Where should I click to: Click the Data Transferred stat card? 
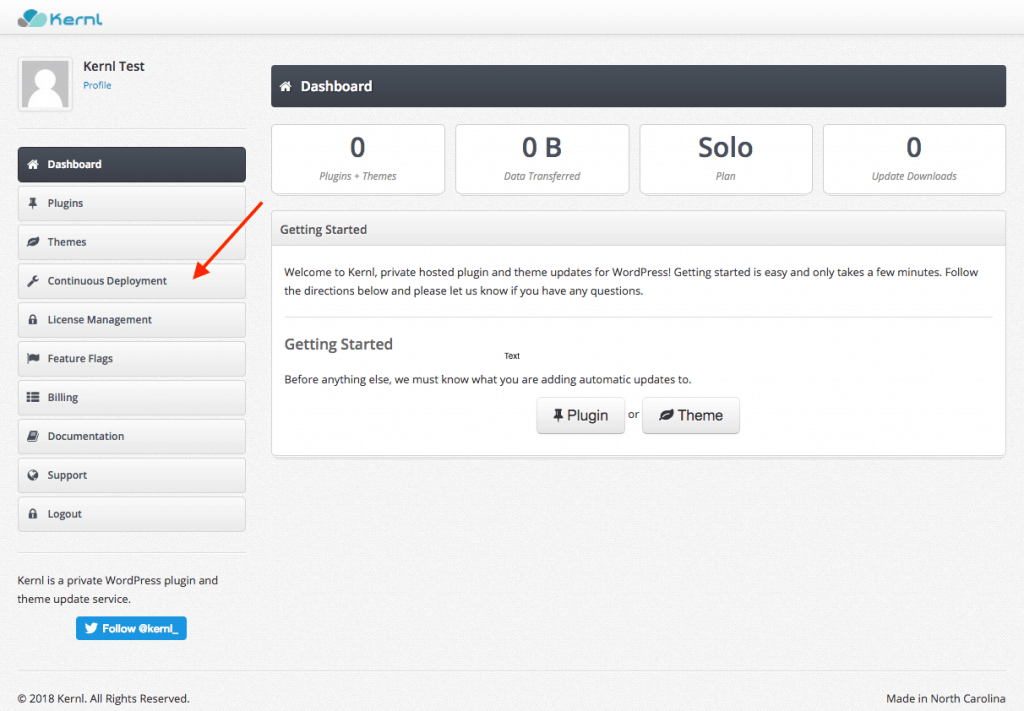click(x=542, y=159)
